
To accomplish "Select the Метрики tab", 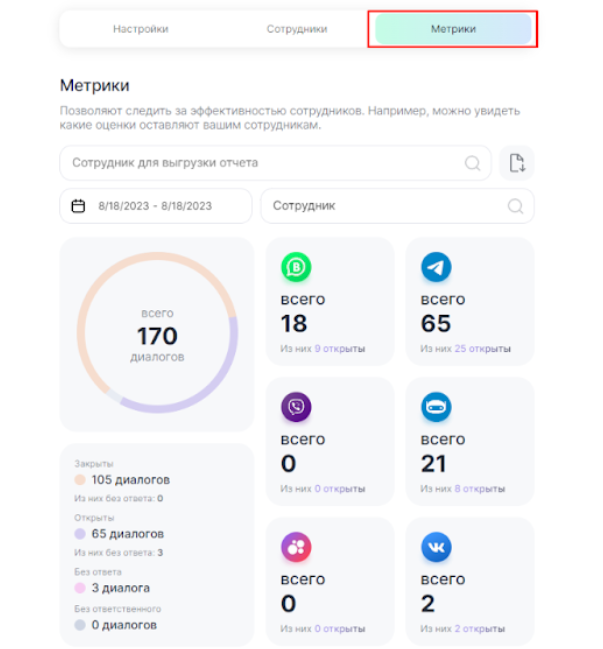I will point(453,29).
